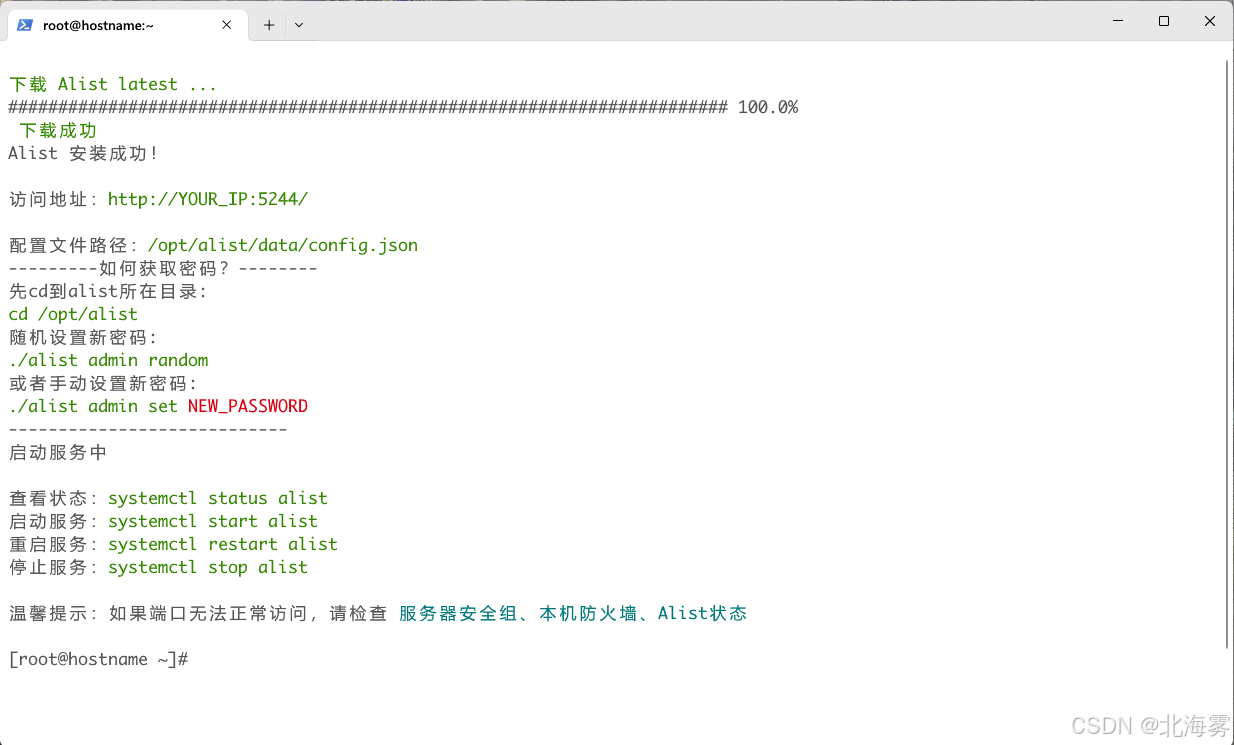This screenshot has width=1234, height=745.
Task: Click systemctl status alist command
Action: pos(218,498)
